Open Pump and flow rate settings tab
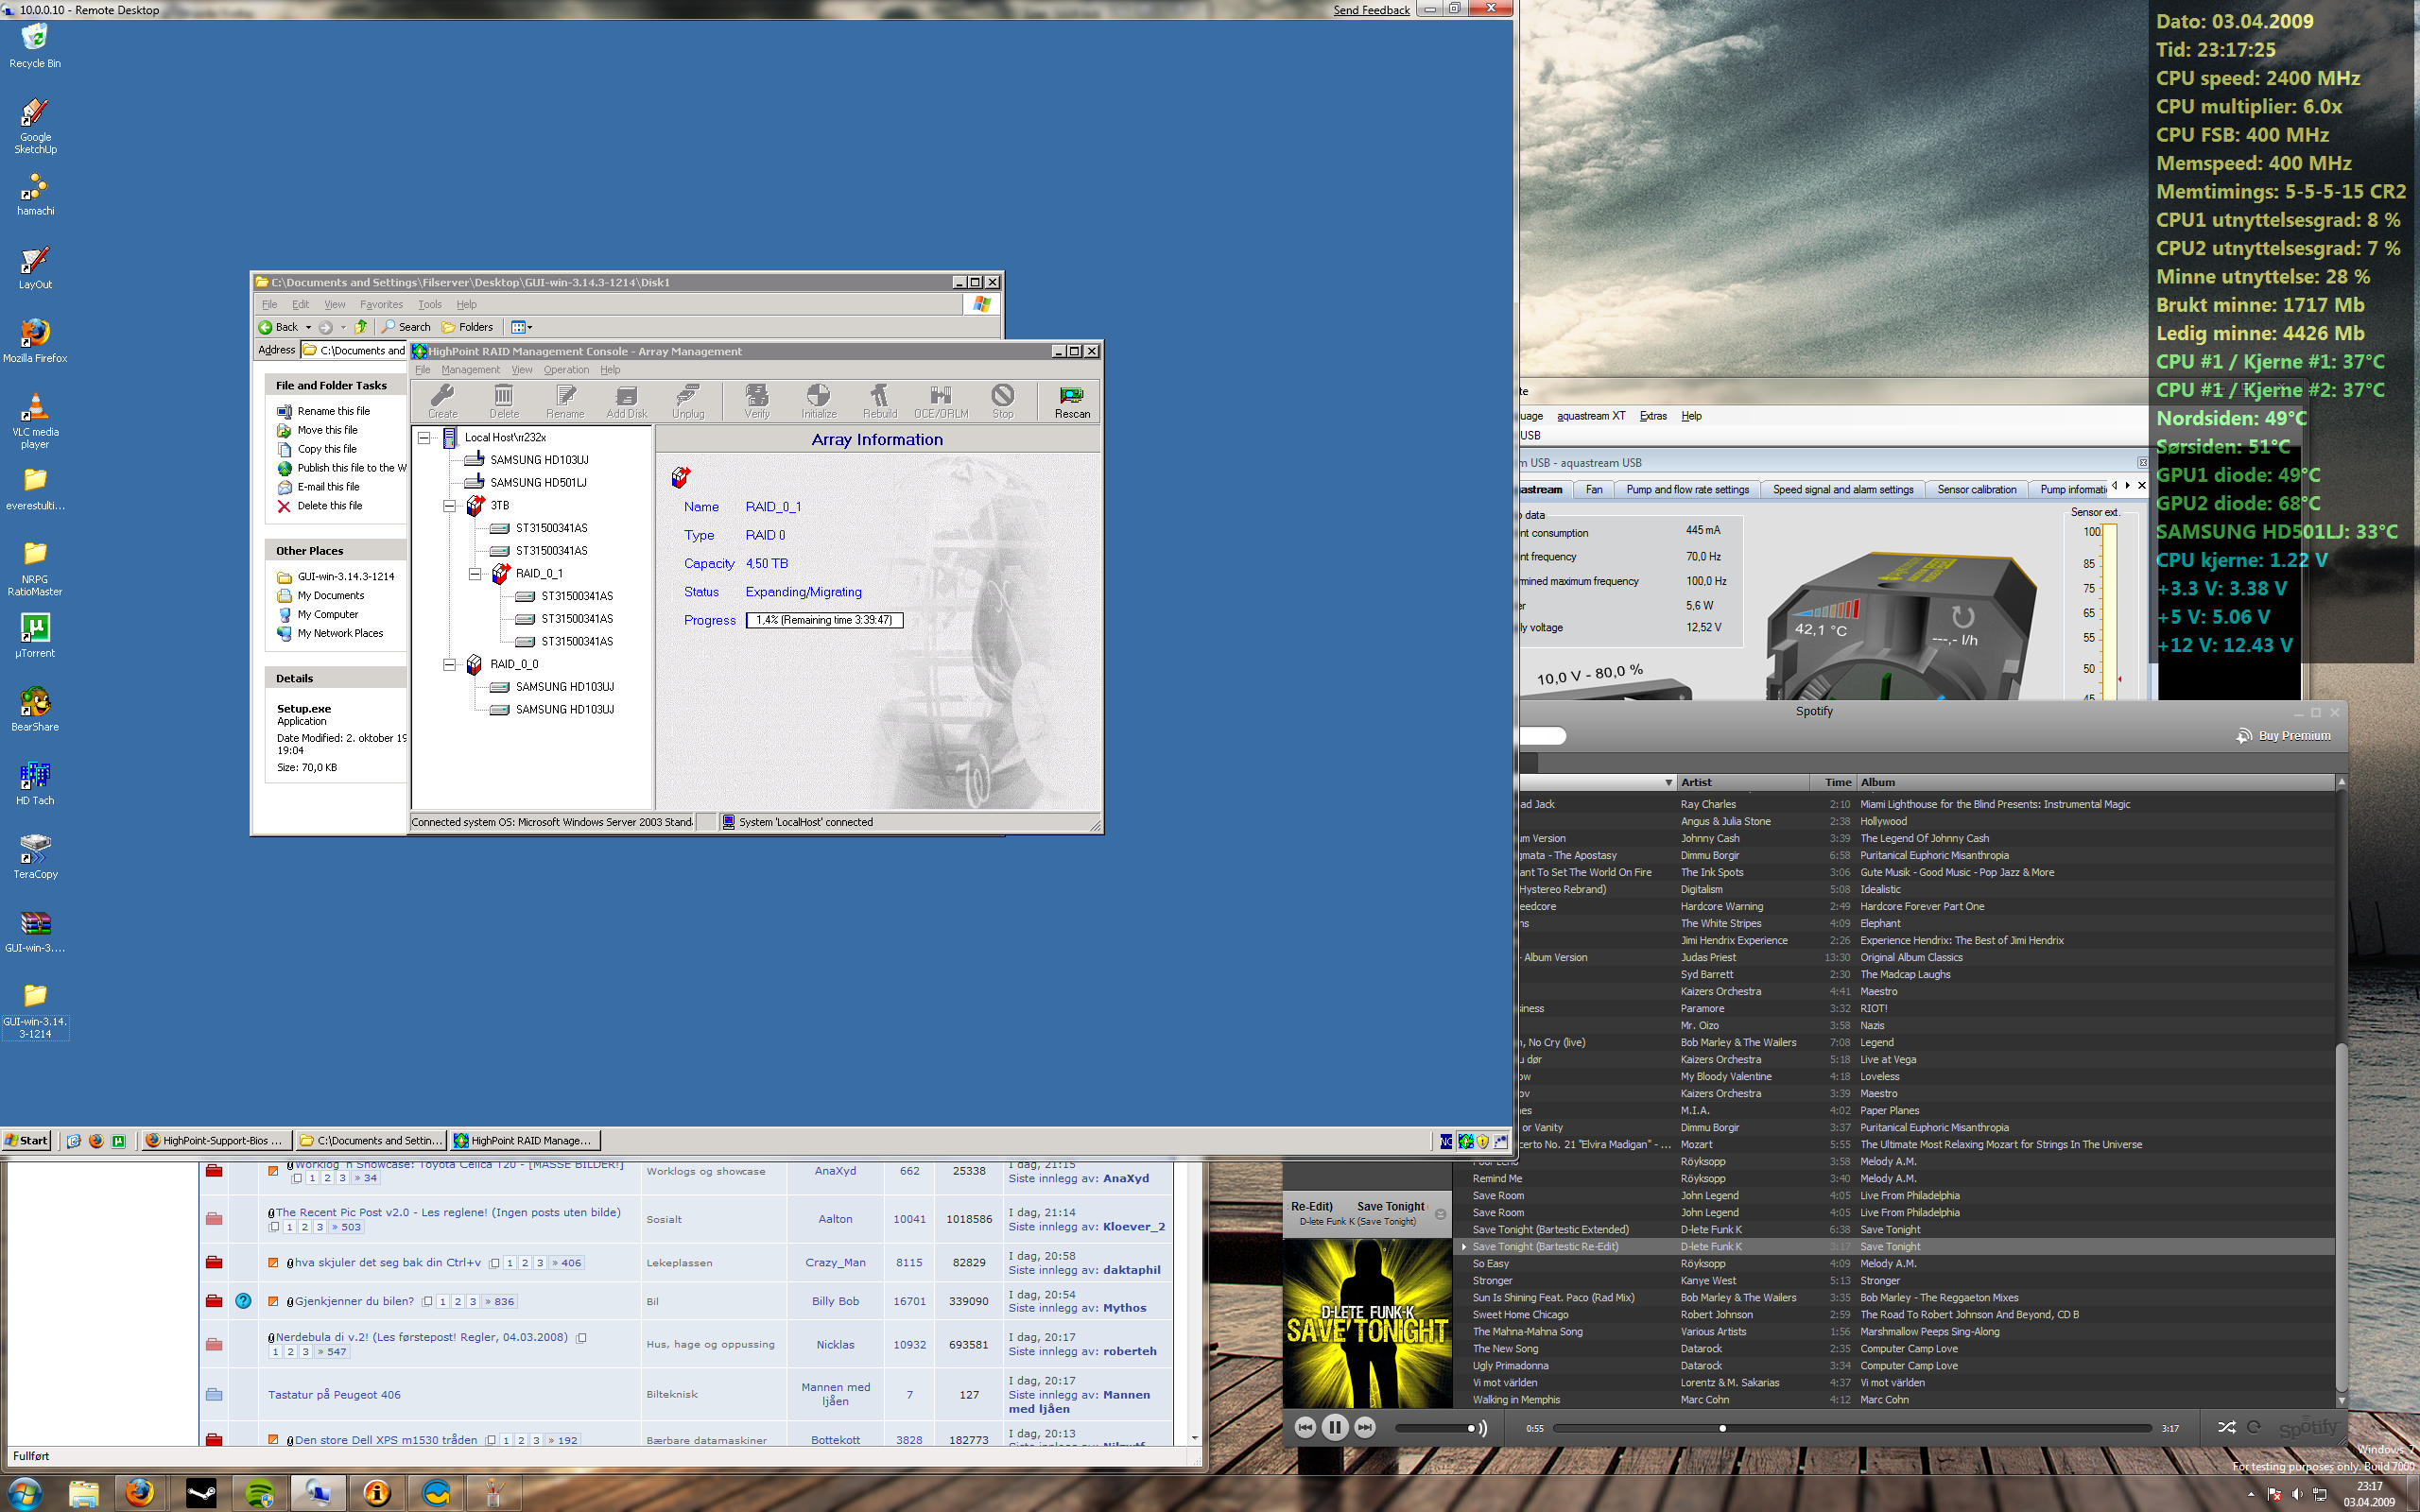 (x=1687, y=490)
